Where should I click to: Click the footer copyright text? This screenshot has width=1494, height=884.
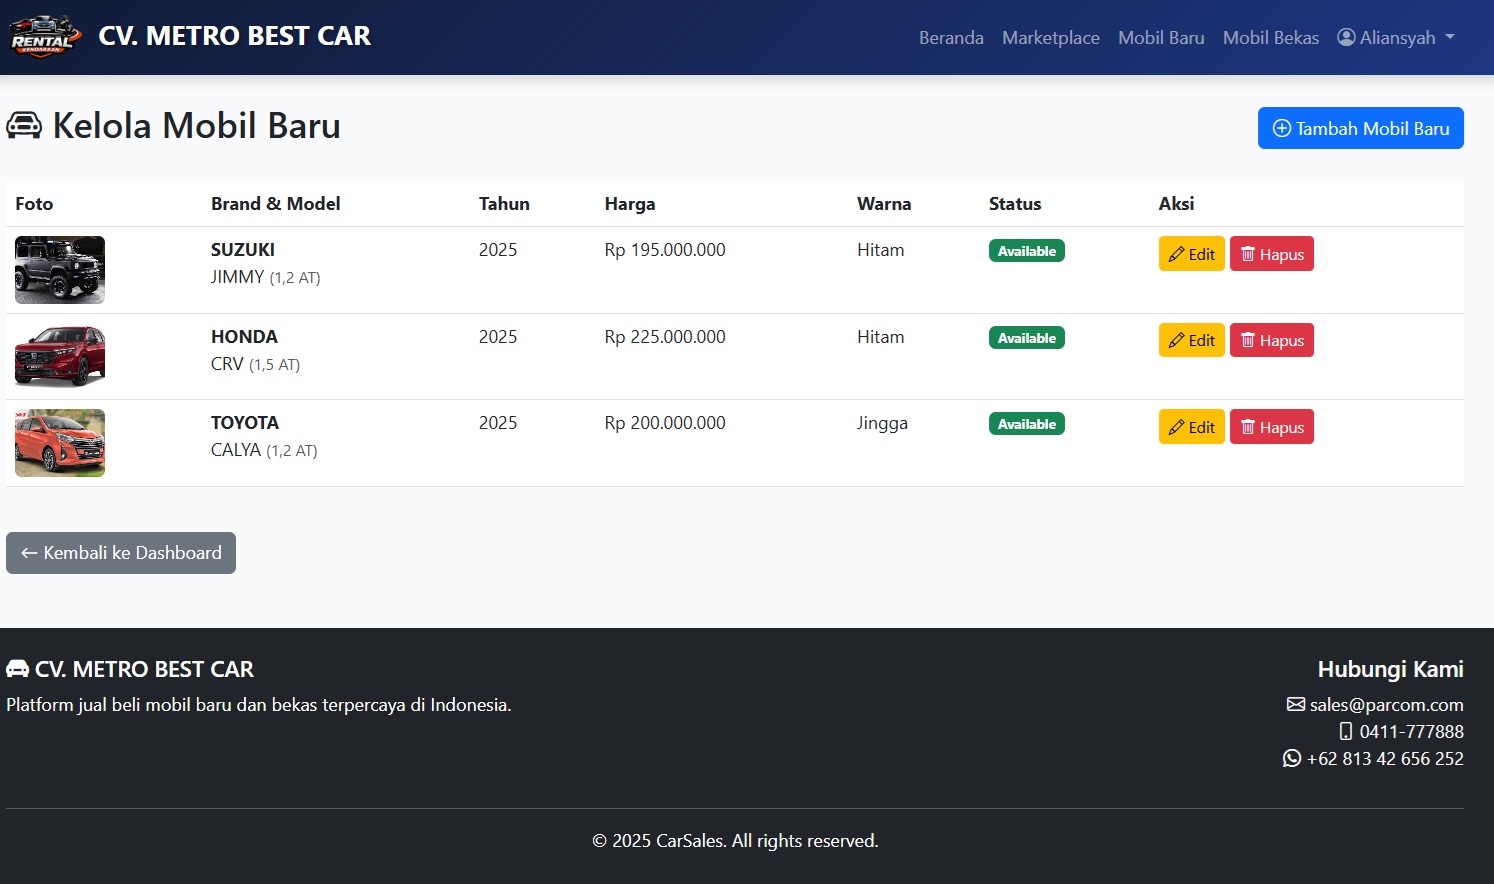click(735, 841)
